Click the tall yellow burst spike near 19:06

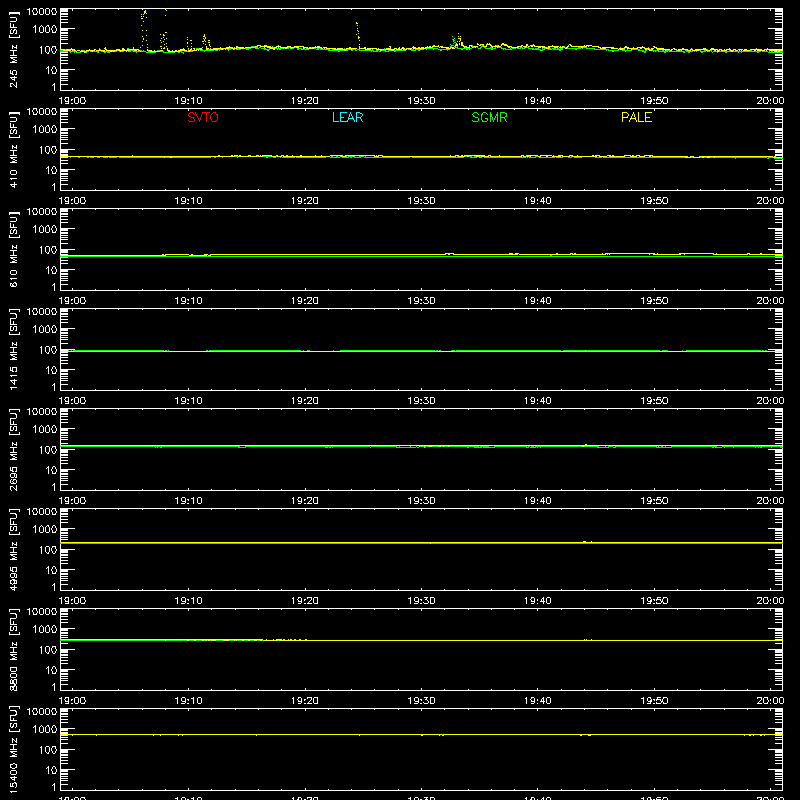[144, 30]
